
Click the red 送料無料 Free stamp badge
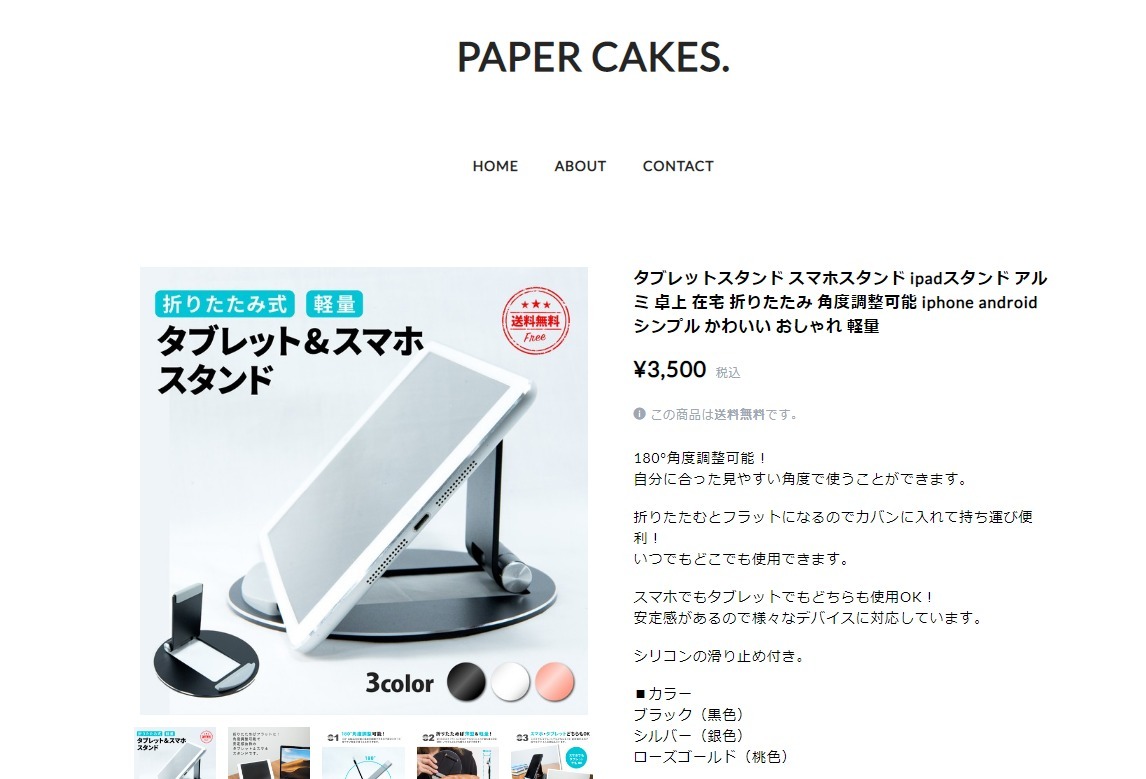click(536, 320)
